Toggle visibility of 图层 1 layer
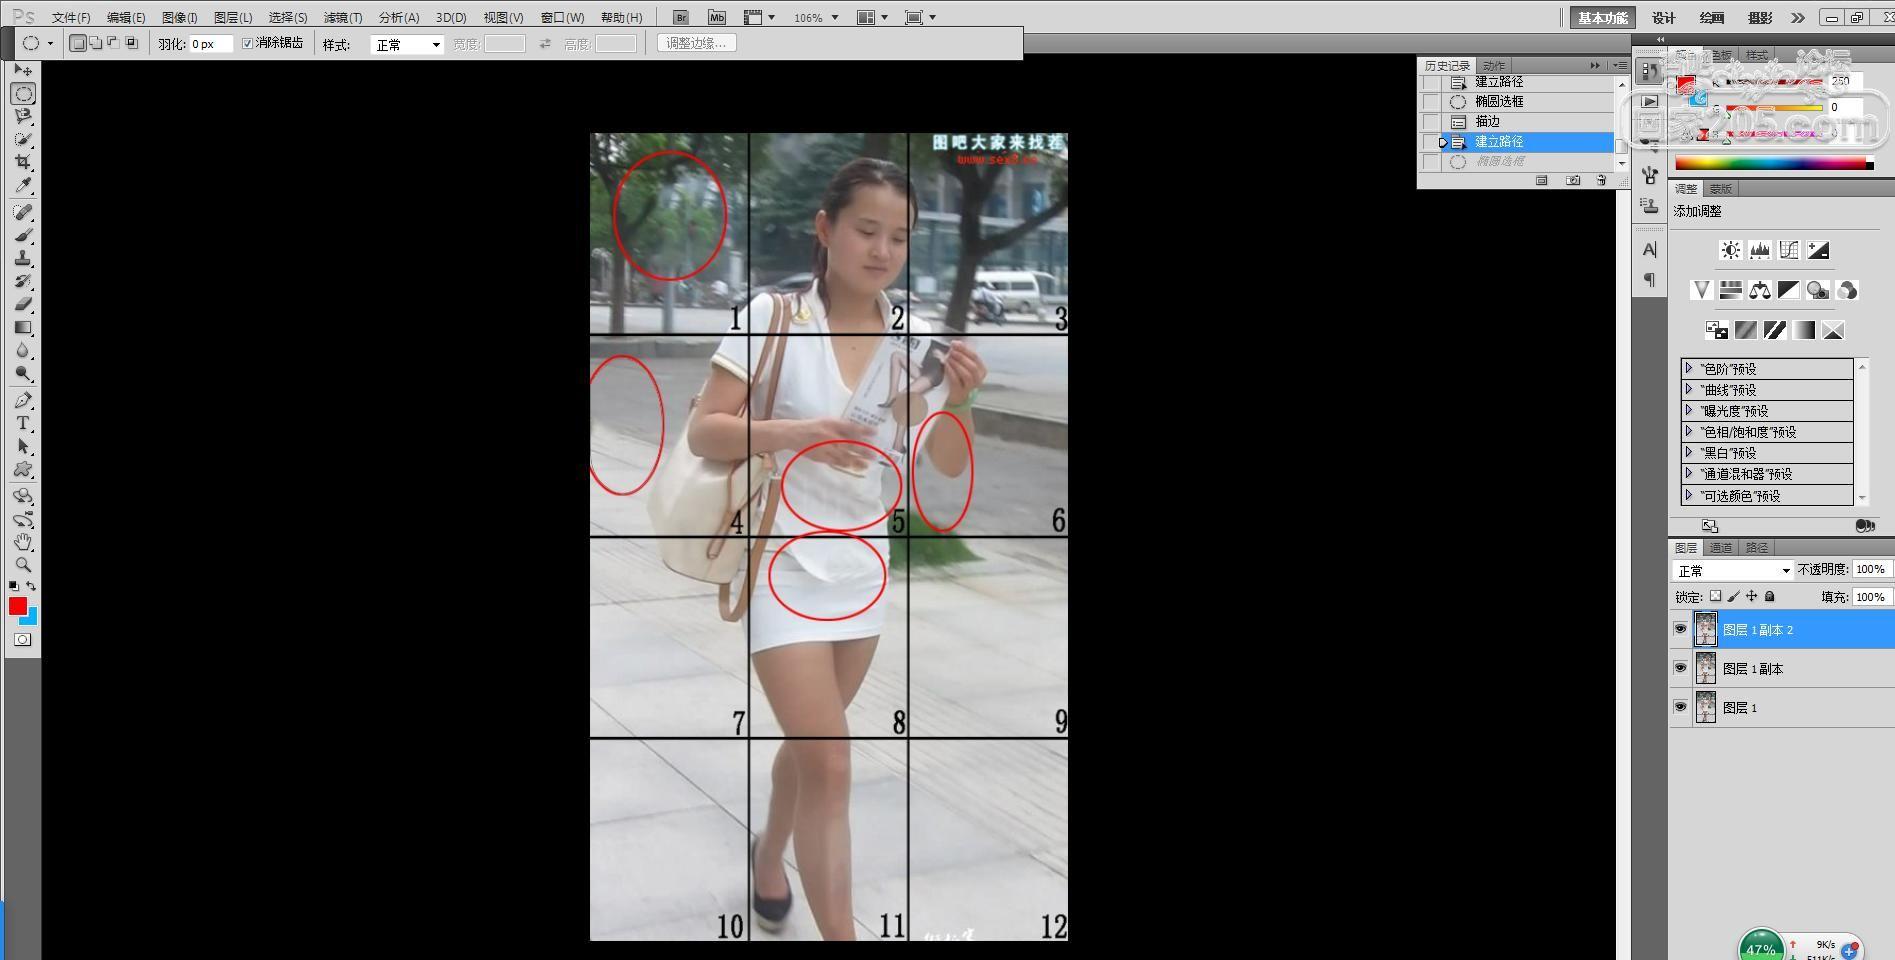 point(1680,707)
